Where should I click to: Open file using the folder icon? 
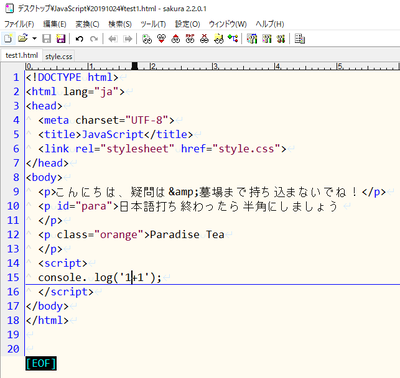(x=23, y=39)
